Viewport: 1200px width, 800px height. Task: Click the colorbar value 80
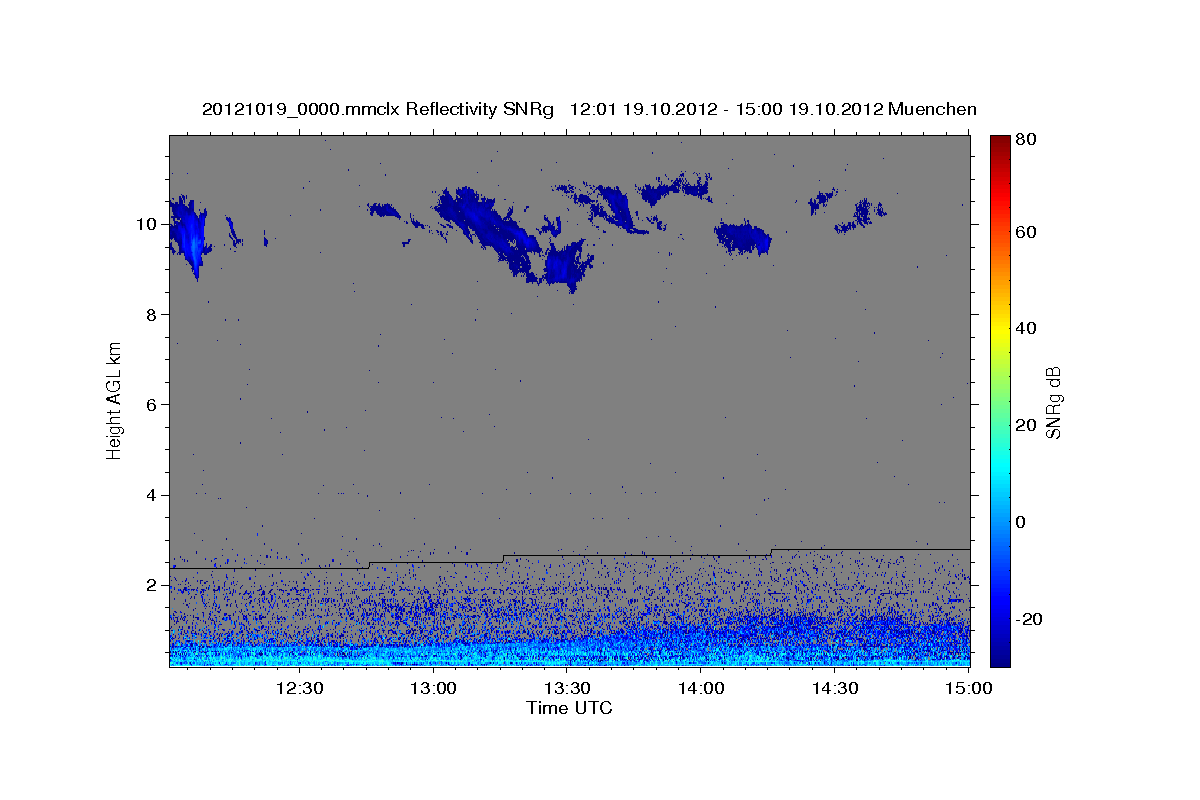1025,139
